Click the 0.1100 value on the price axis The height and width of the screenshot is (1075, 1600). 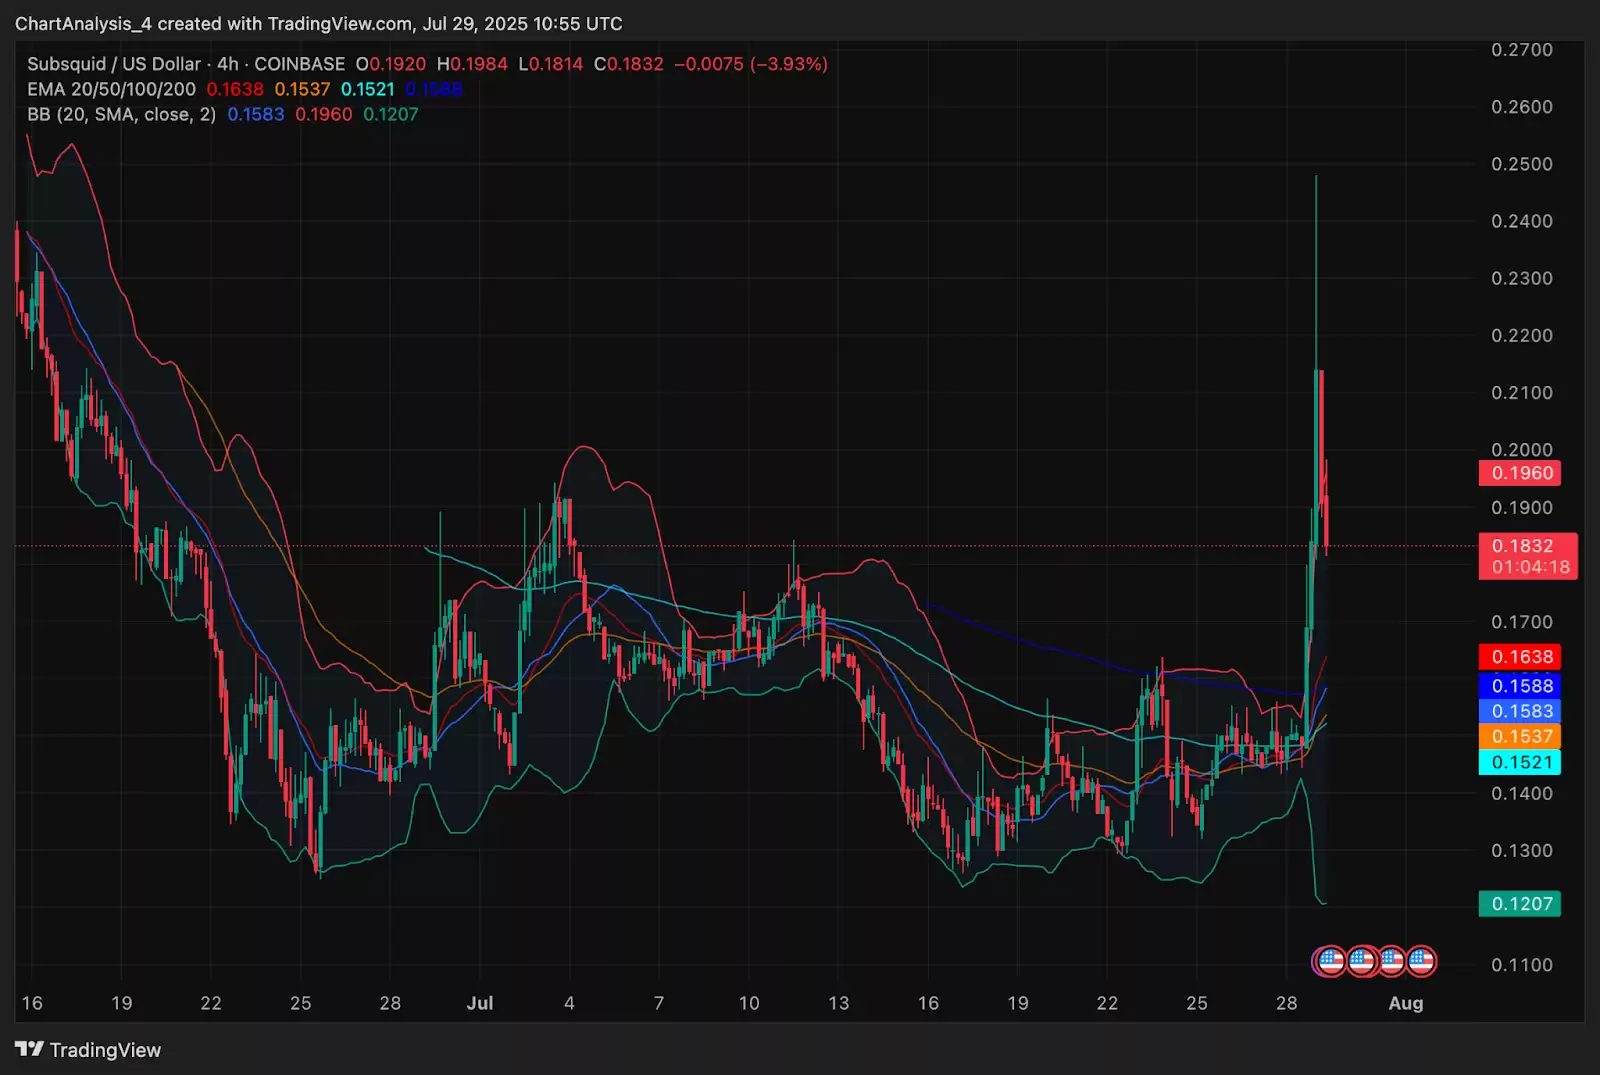point(1521,965)
